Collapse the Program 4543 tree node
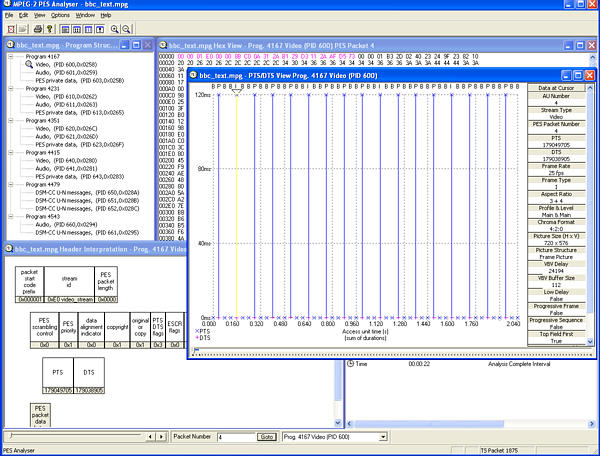The height and width of the screenshot is (456, 600). (11, 217)
